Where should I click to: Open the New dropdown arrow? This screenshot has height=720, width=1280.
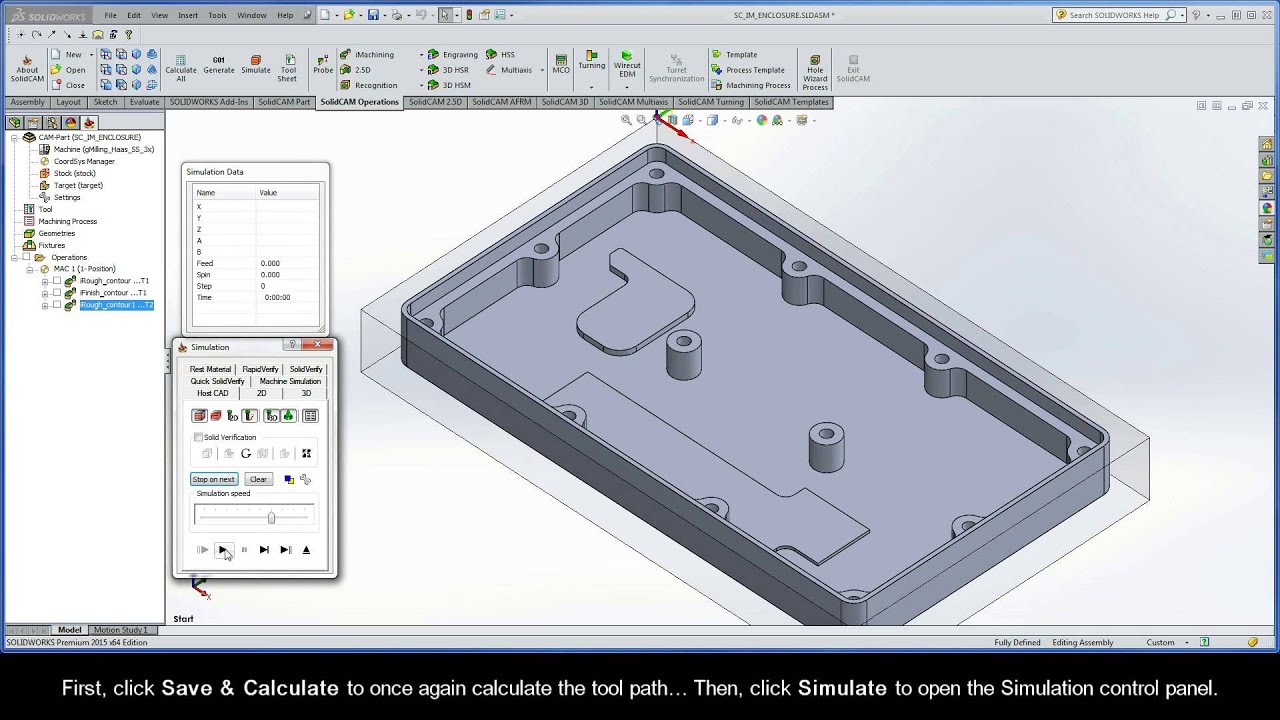[x=91, y=55]
